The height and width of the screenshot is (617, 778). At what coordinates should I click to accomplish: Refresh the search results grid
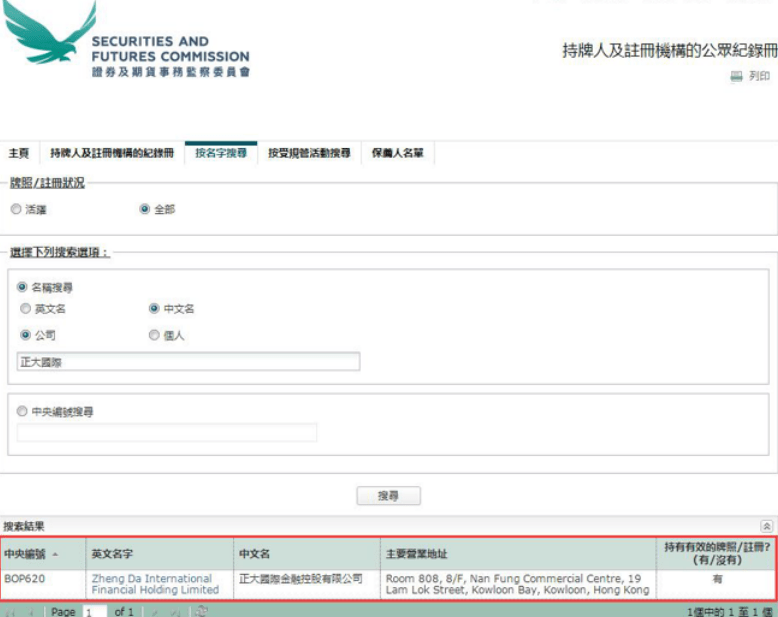[x=201, y=611]
